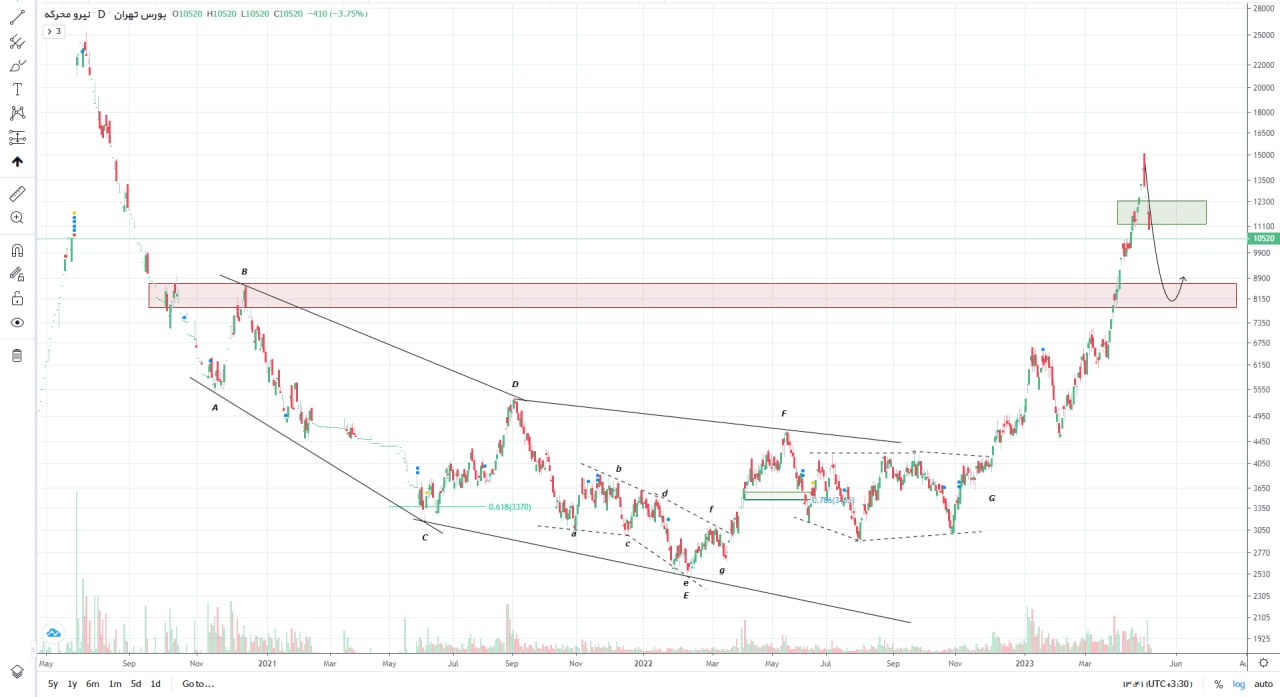Open the XABCD patterns tool
This screenshot has width=1280, height=697.
tap(17, 113)
